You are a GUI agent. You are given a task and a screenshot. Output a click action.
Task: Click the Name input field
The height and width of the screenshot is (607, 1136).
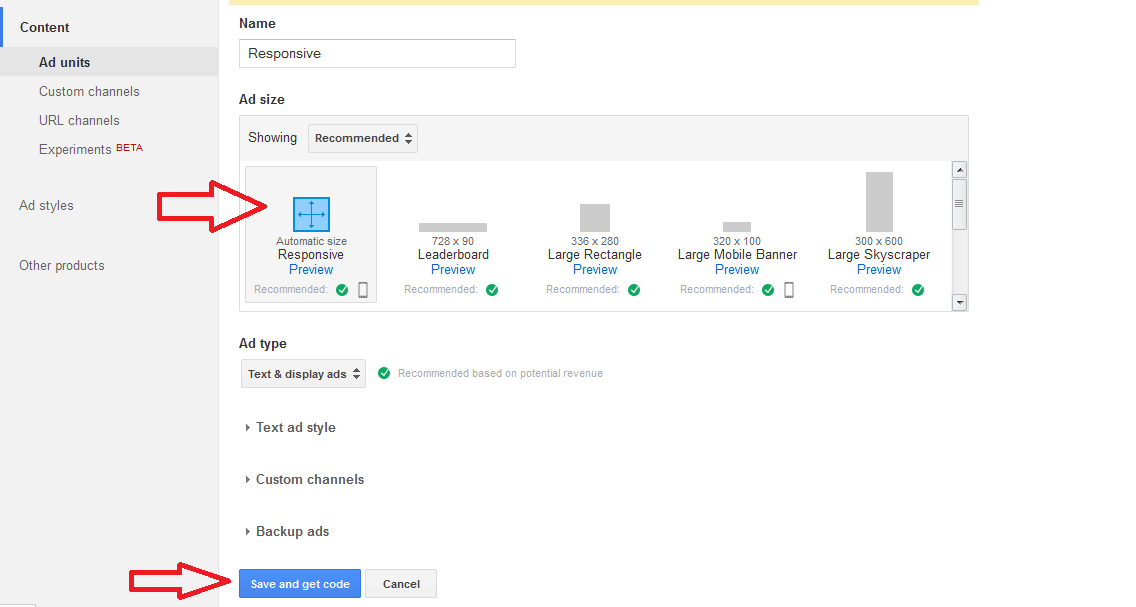(x=377, y=54)
